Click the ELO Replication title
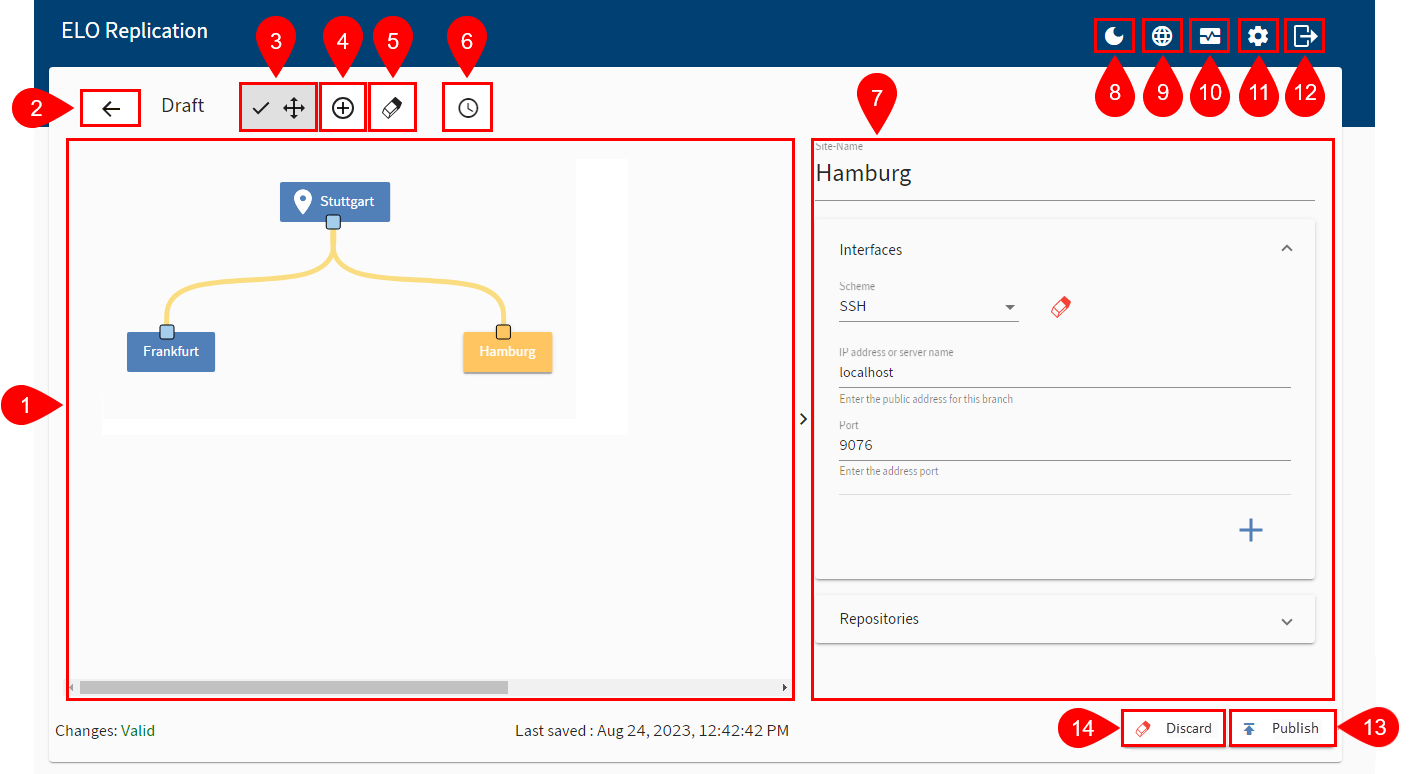 pos(135,31)
